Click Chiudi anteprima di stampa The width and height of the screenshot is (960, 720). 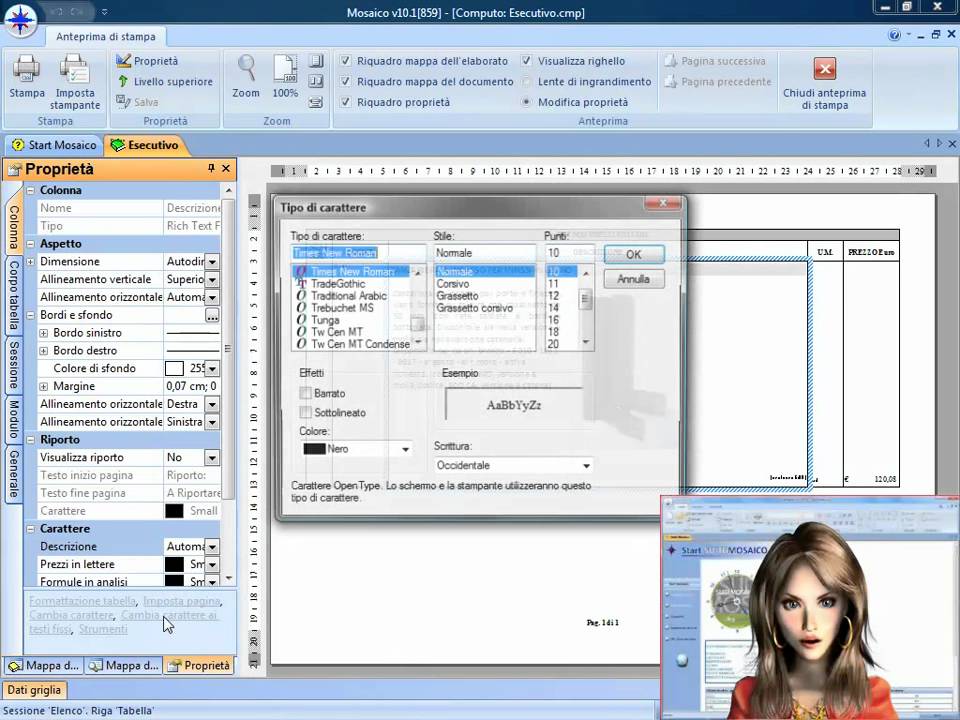tap(825, 83)
